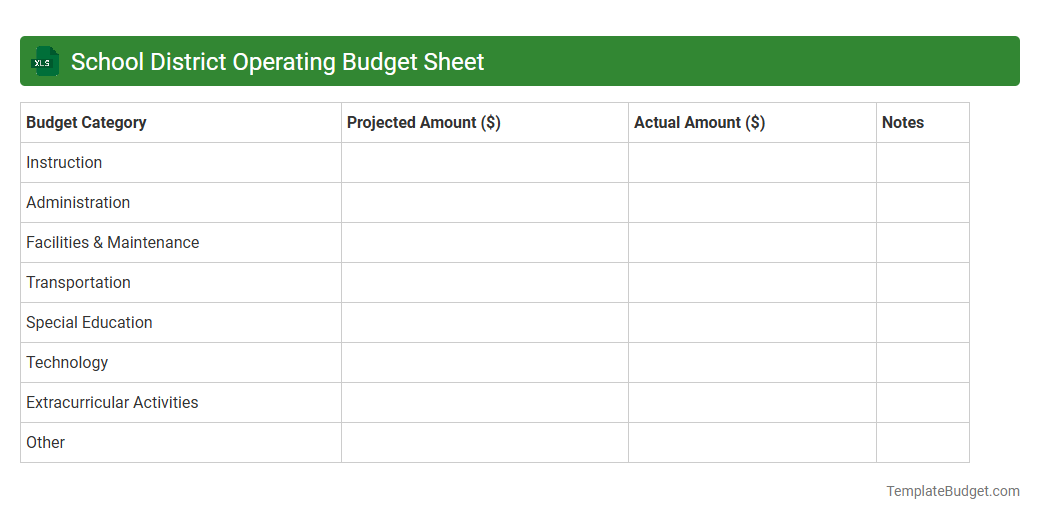The width and height of the screenshot is (1040, 520).
Task: Click Actual Amount cell for Technology
Action: [752, 362]
